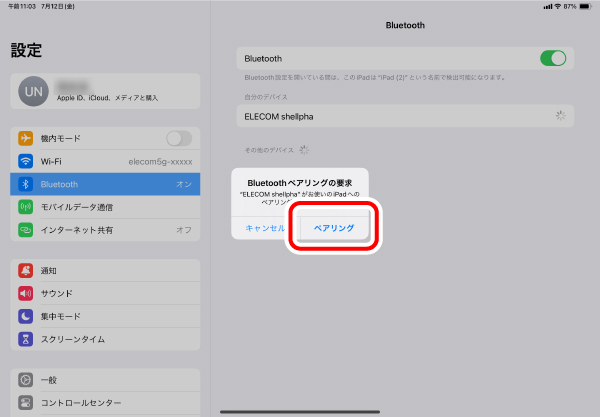Image resolution: width=600 pixels, height=417 pixels.
Task: Tap the Internet sharing hotspot icon
Action: click(x=26, y=230)
